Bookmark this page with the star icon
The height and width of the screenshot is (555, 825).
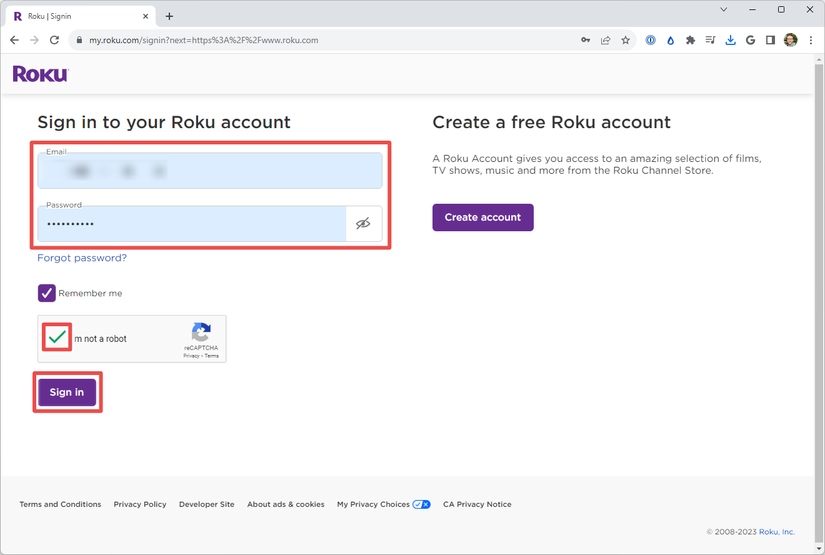626,40
